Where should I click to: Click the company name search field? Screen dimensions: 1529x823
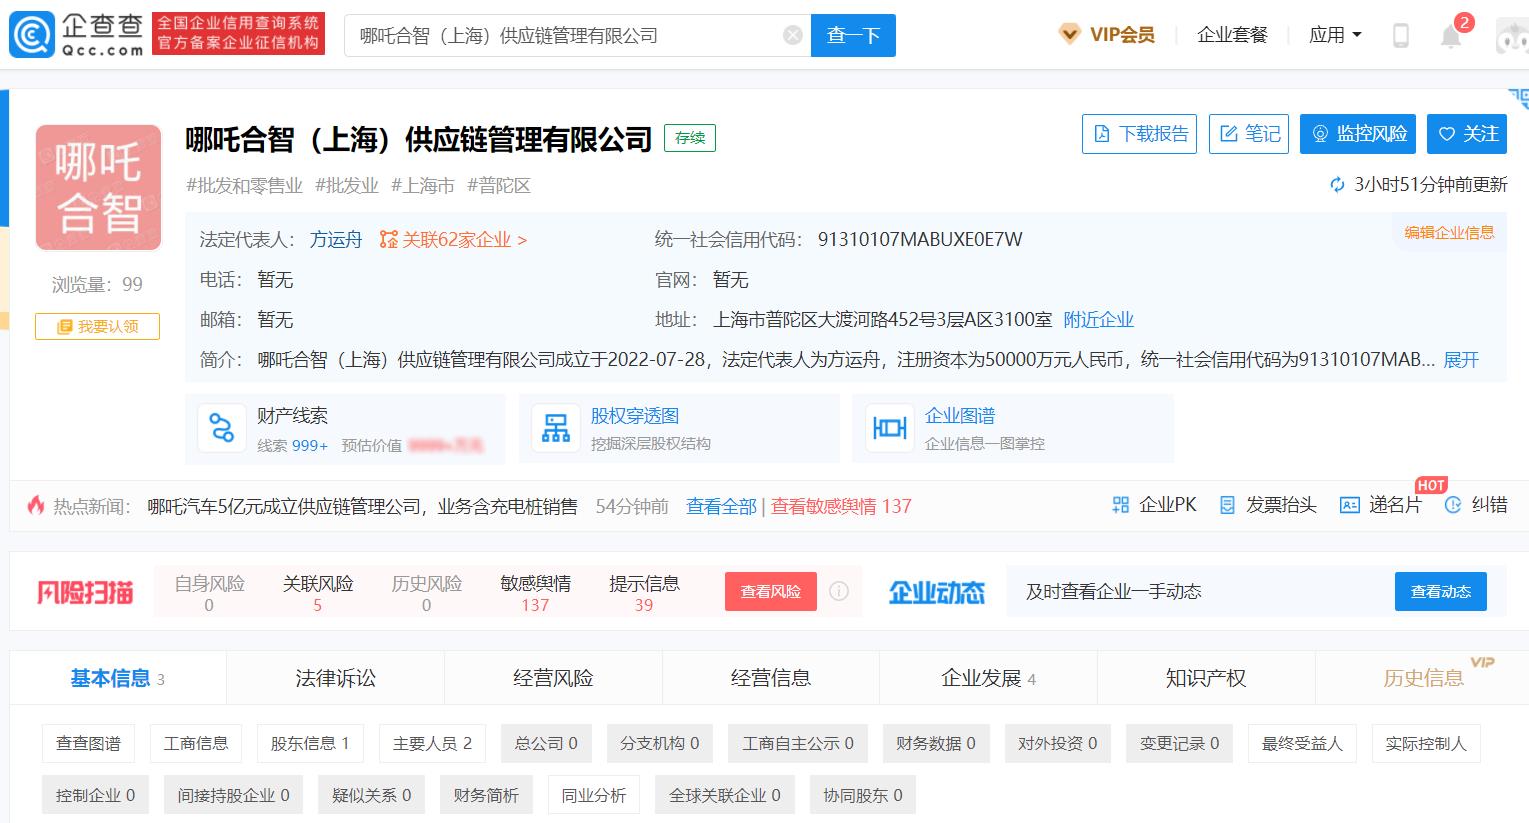[x=565, y=36]
